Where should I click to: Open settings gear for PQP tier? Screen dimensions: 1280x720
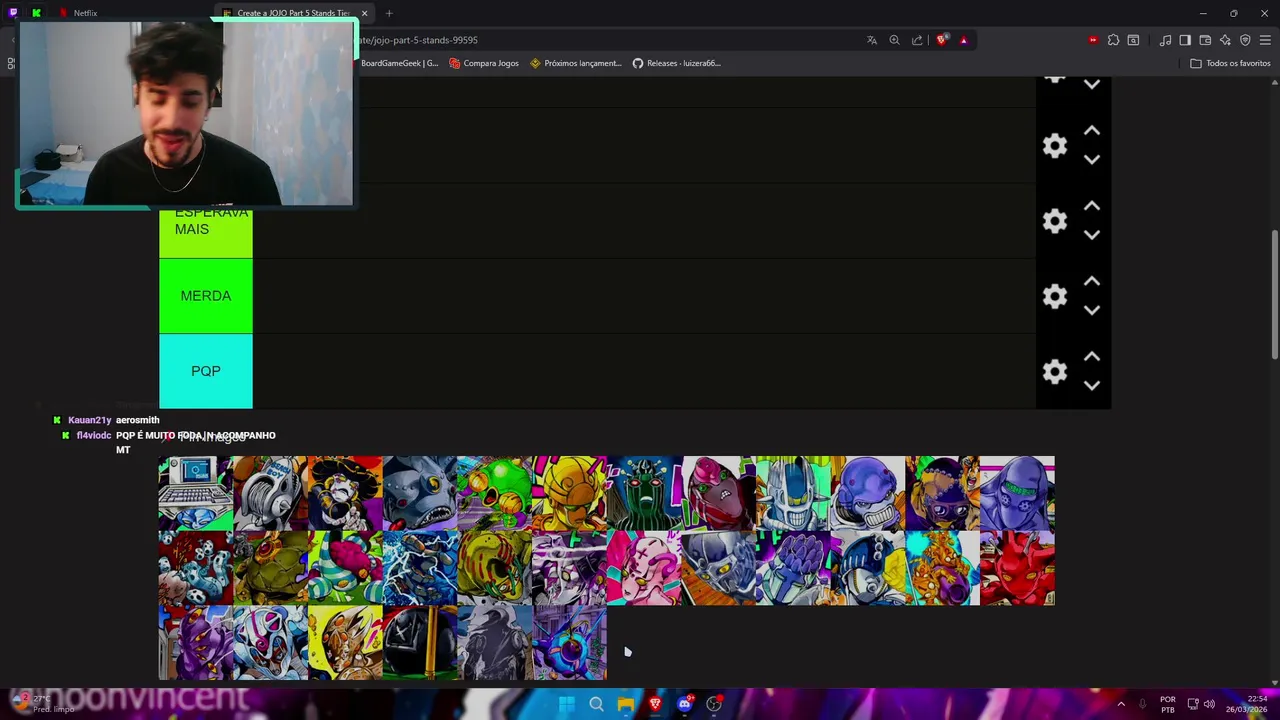click(1055, 371)
